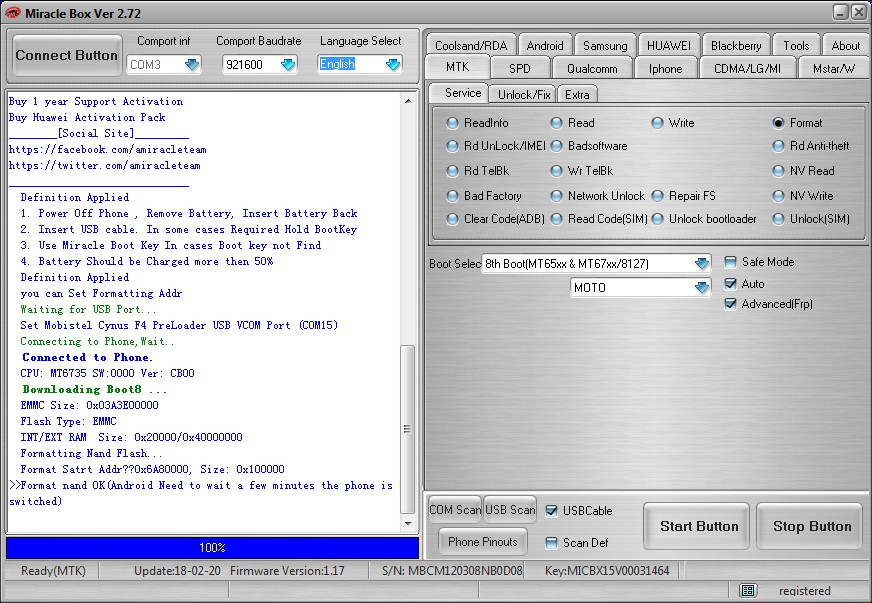
Task: Click the status bar registered indicator icon
Action: coord(747,590)
